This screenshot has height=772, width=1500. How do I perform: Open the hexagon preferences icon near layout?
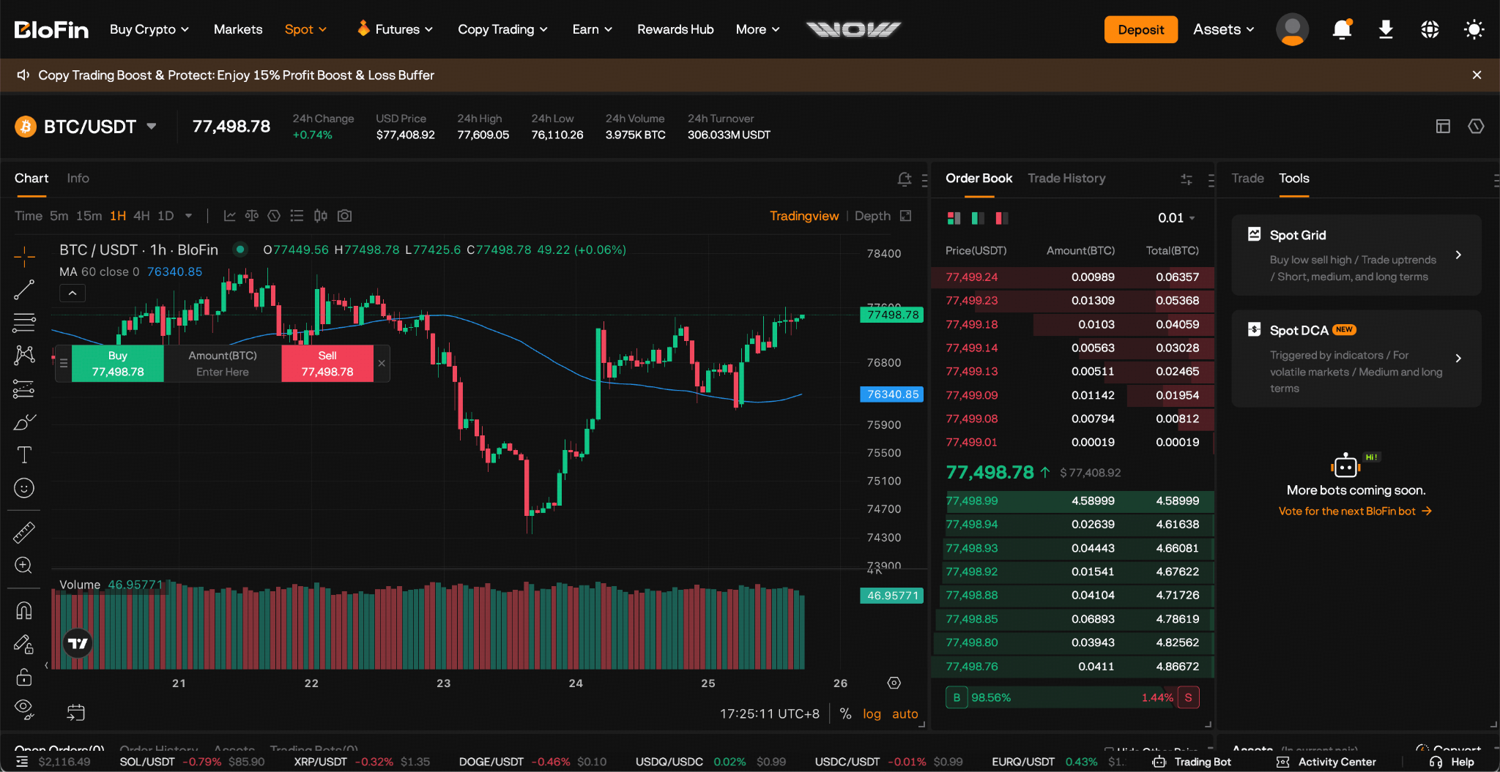tap(1476, 126)
